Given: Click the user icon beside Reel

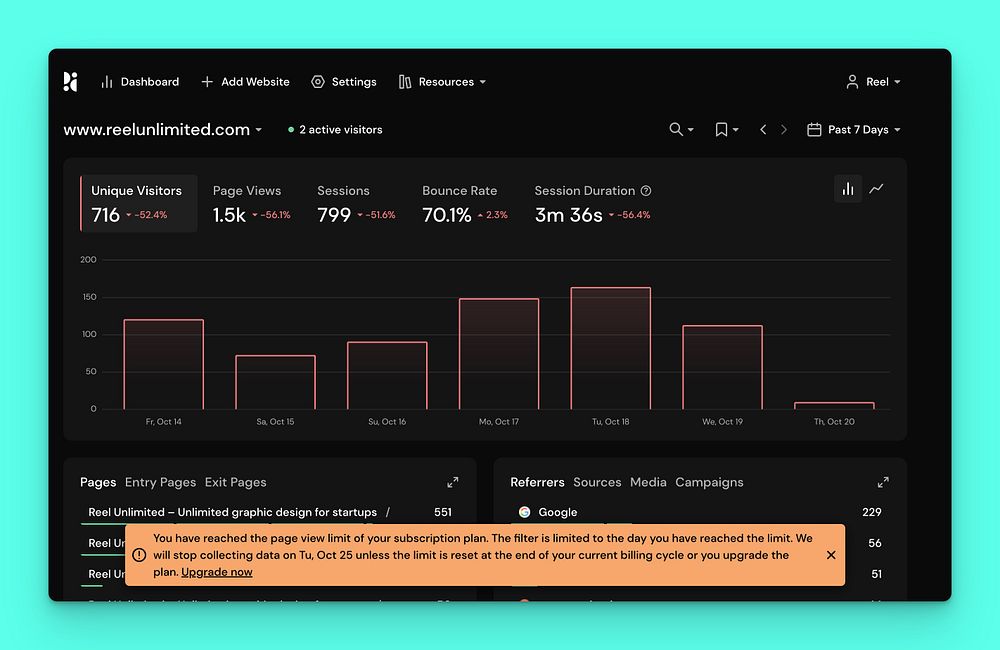Looking at the screenshot, I should (852, 82).
